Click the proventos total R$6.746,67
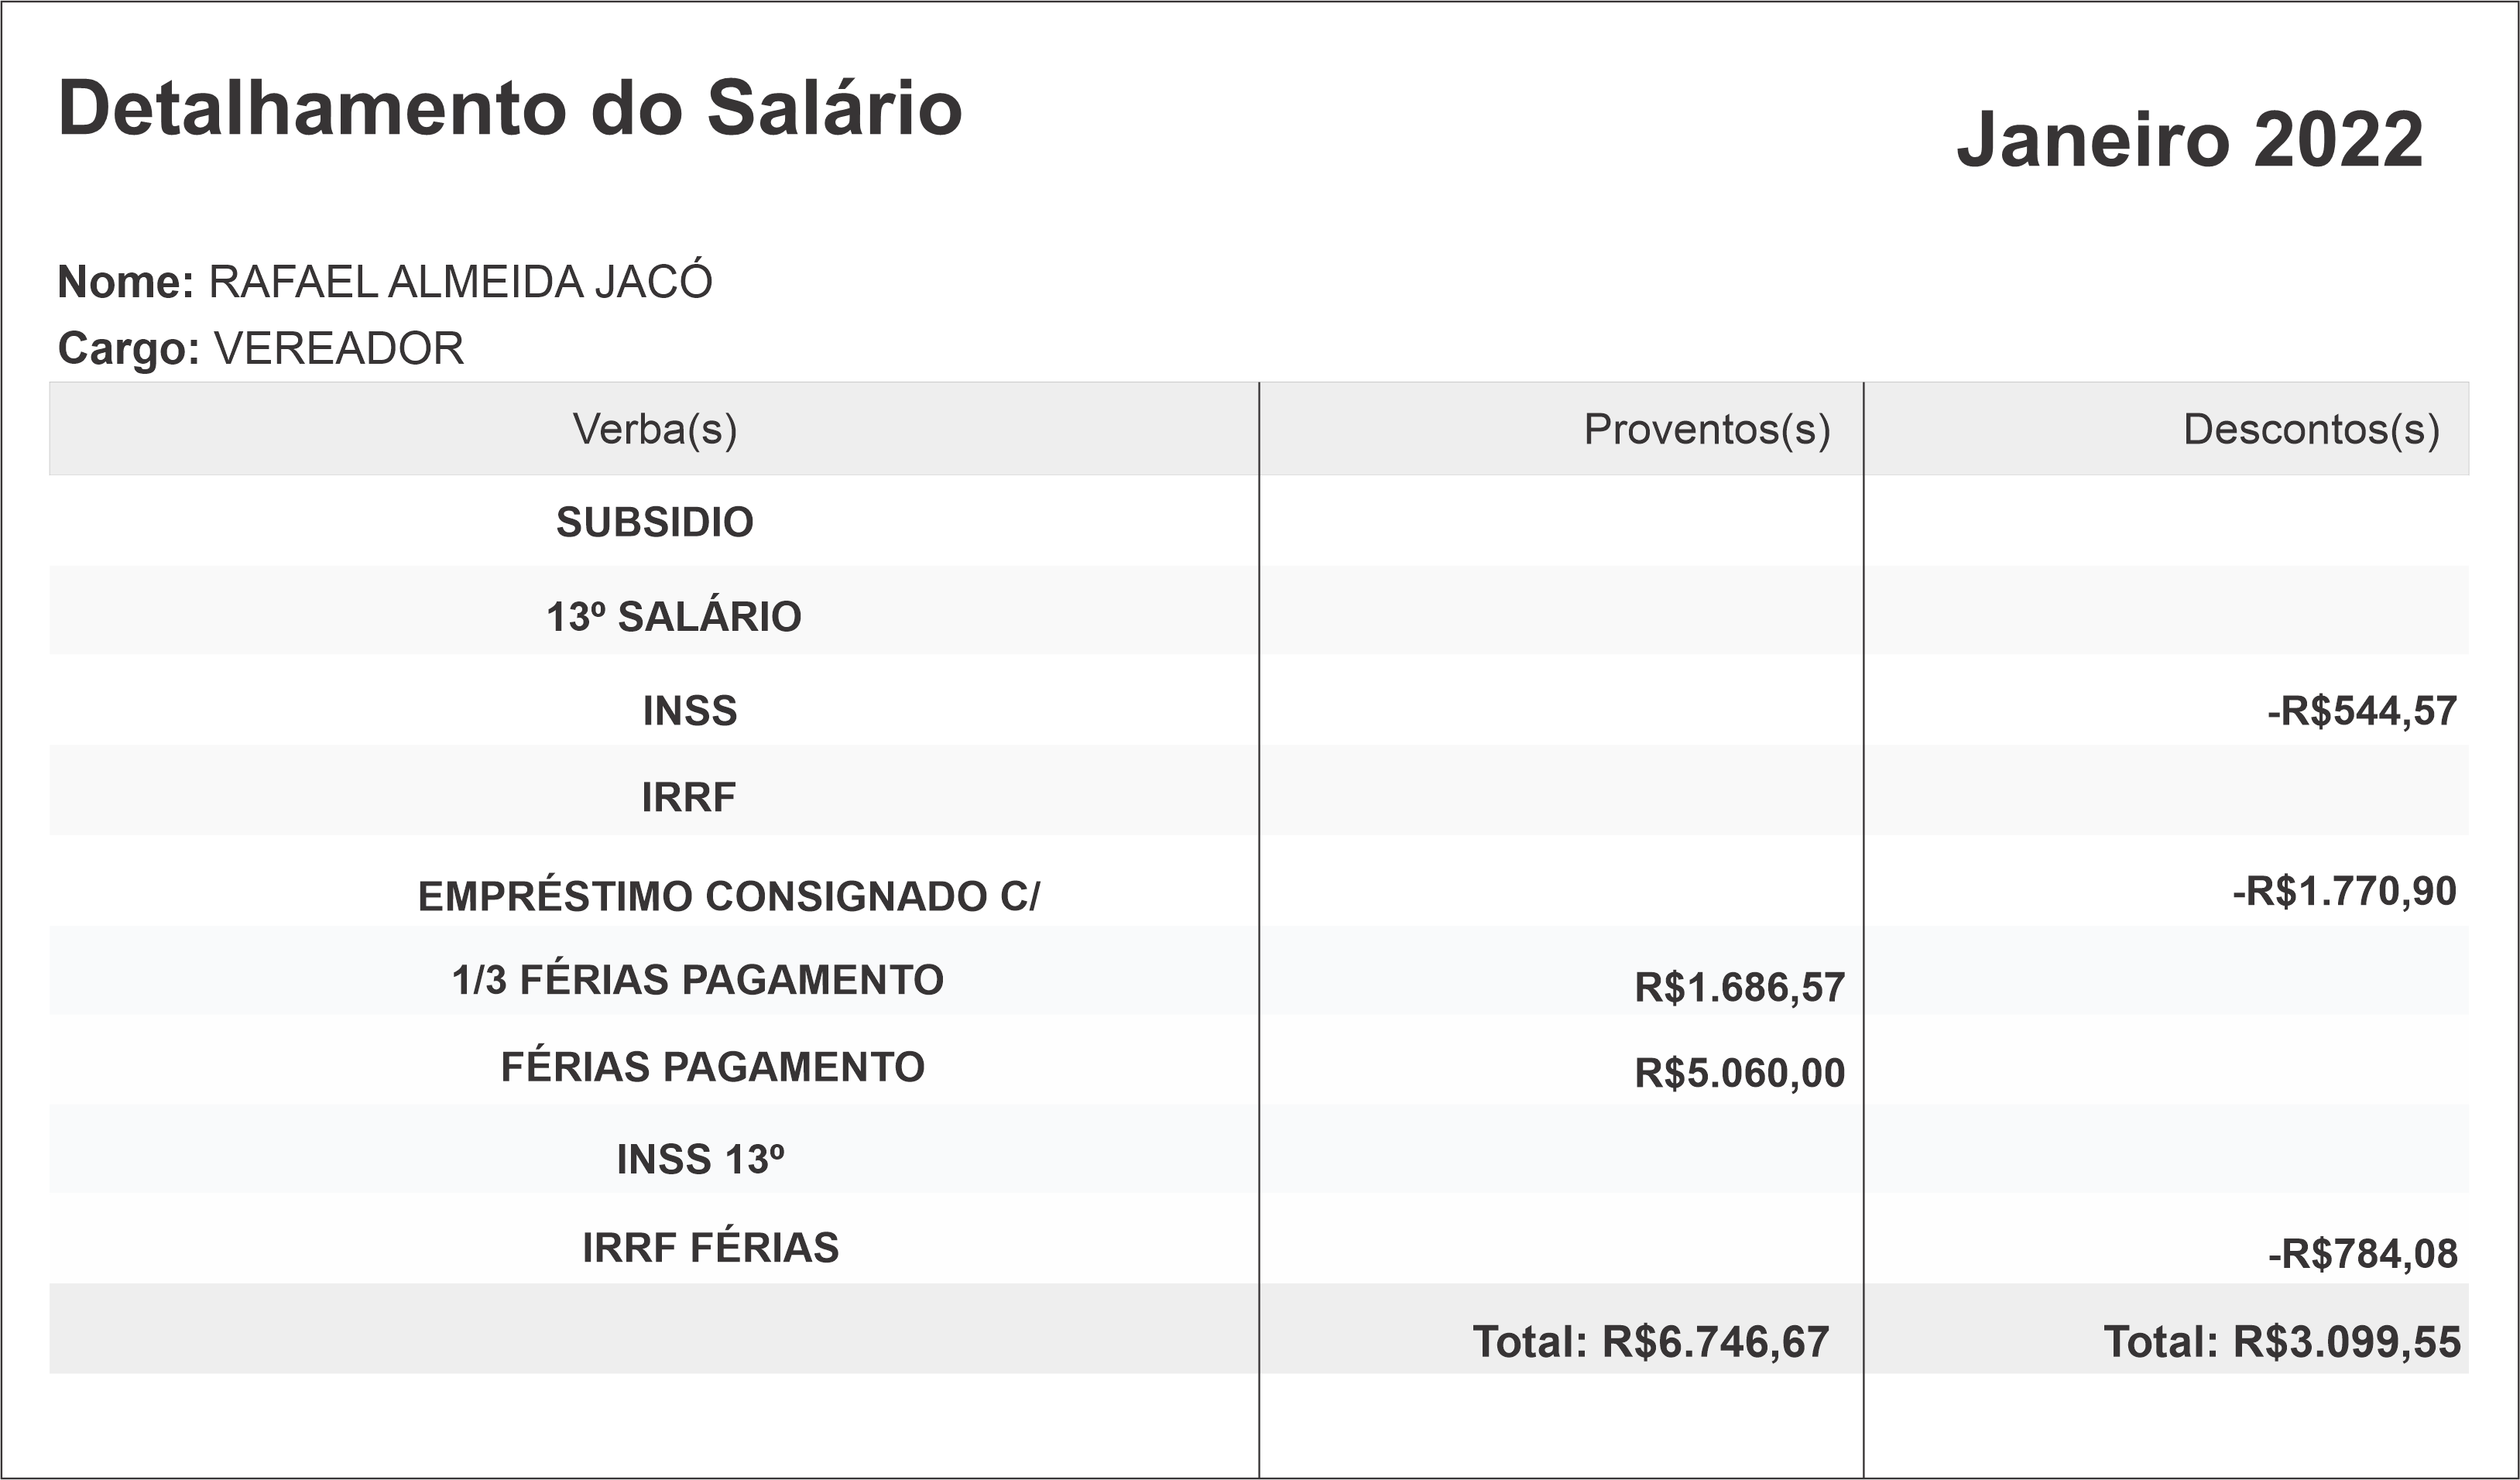2520x1480 pixels. (1651, 1342)
